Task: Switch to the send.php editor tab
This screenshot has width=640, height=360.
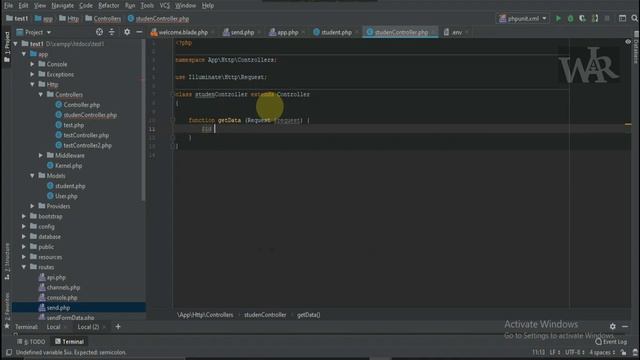Action: coord(242,32)
